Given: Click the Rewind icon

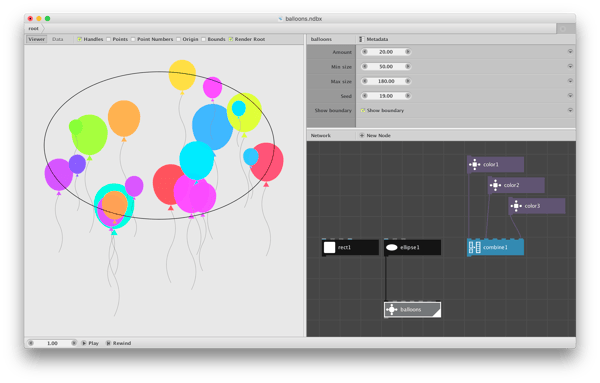Looking at the screenshot, I should (108, 343).
